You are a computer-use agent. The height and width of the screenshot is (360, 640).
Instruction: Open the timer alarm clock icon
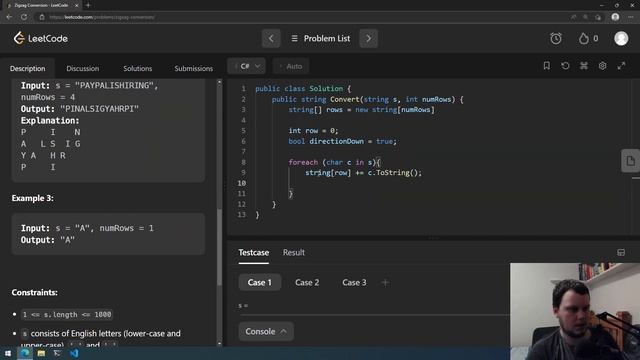pos(556,38)
